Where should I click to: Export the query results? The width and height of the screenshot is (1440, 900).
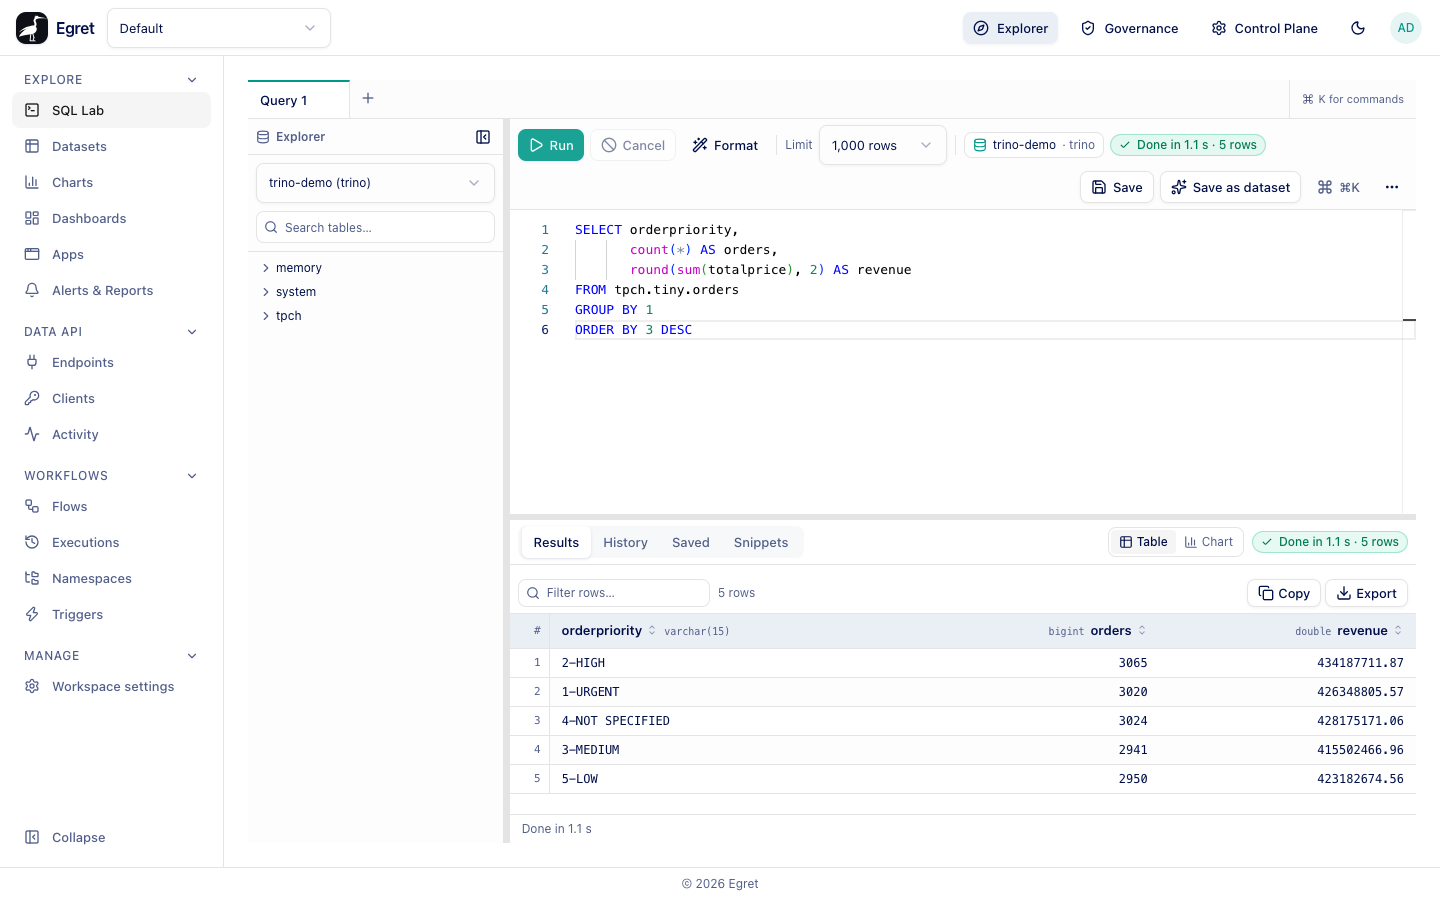pos(1366,593)
